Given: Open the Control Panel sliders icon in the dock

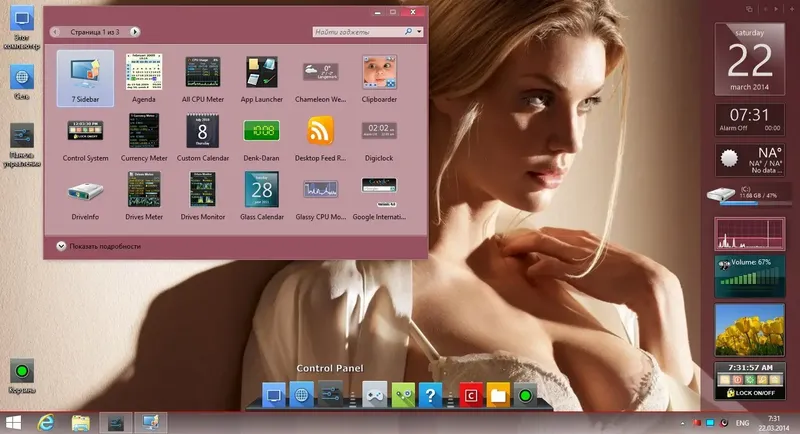Looking at the screenshot, I should pos(330,394).
